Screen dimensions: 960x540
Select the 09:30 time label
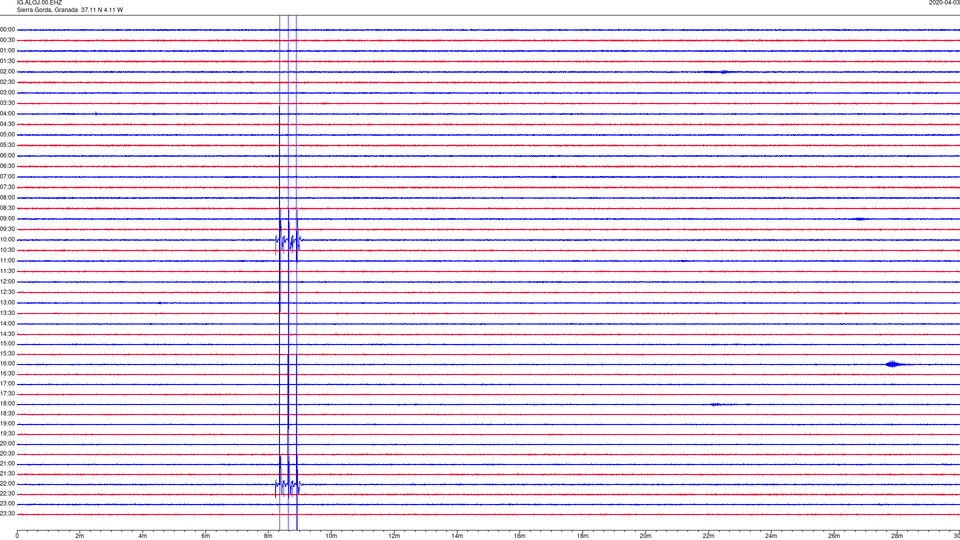[x=7, y=230]
